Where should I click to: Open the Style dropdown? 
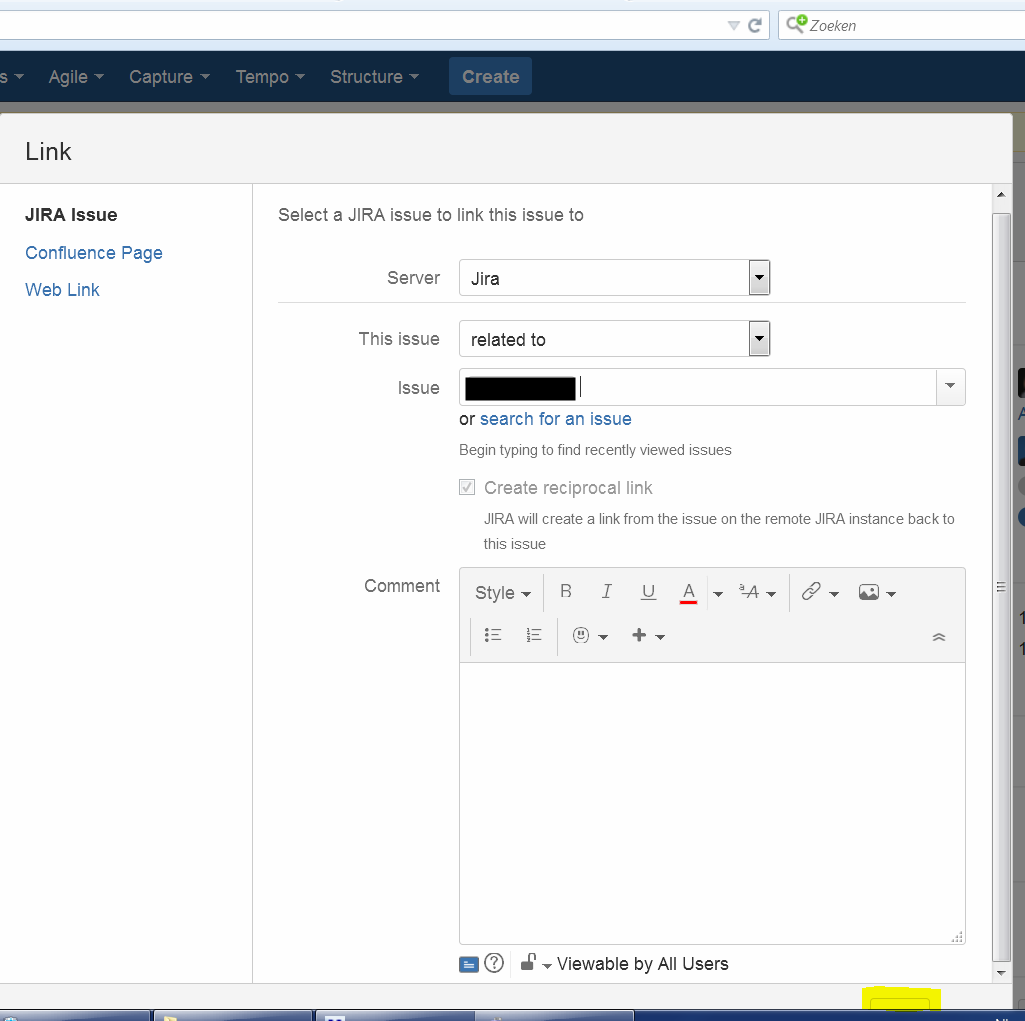502,593
